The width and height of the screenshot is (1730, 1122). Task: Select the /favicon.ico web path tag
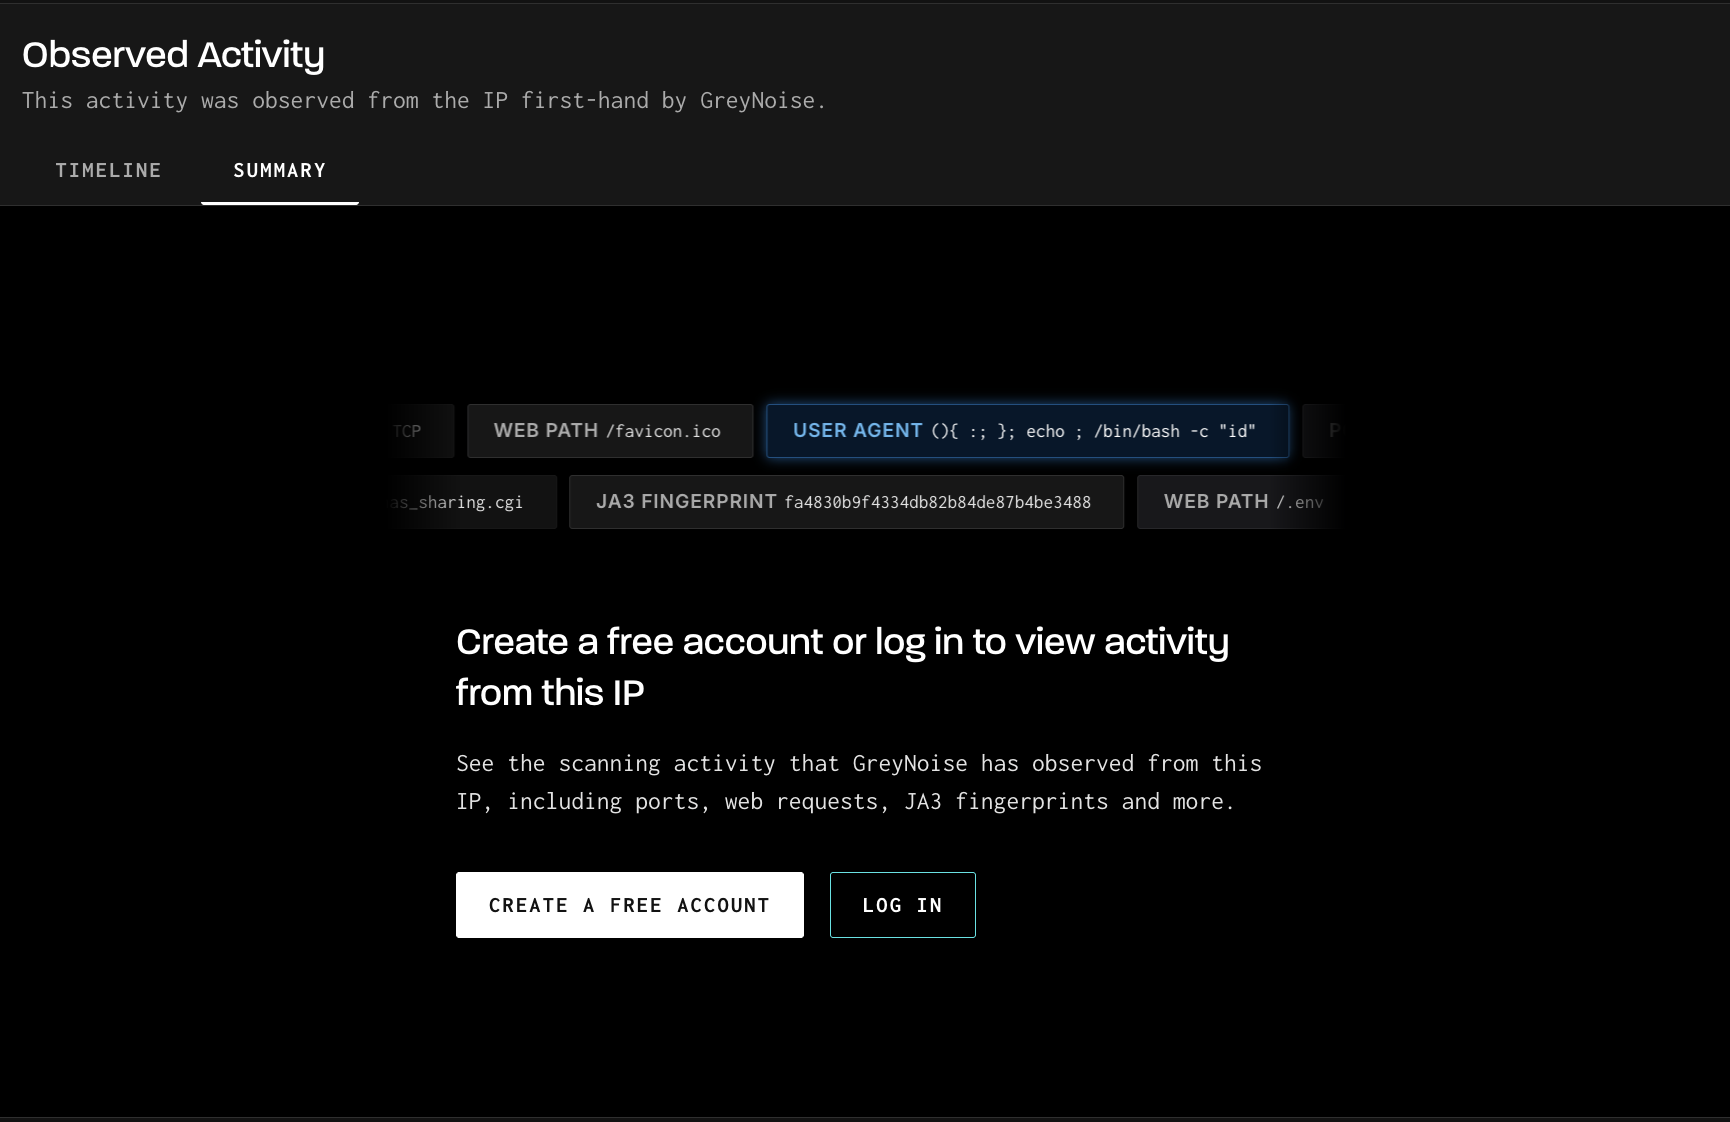pos(610,431)
